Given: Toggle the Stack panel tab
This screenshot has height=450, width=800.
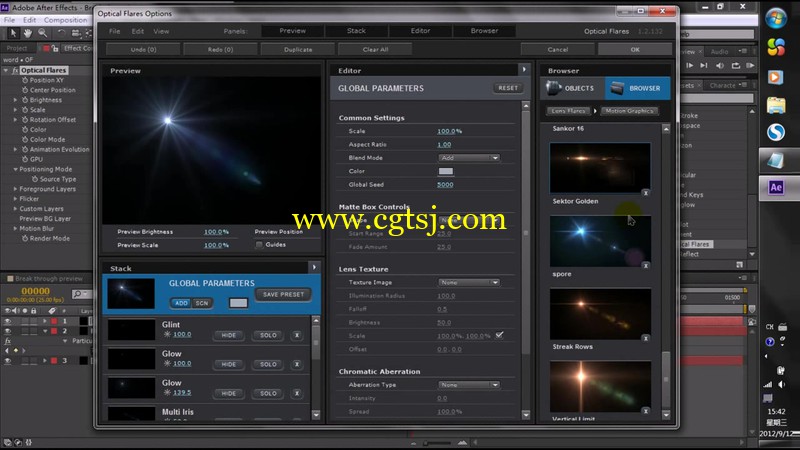Looking at the screenshot, I should coord(356,31).
